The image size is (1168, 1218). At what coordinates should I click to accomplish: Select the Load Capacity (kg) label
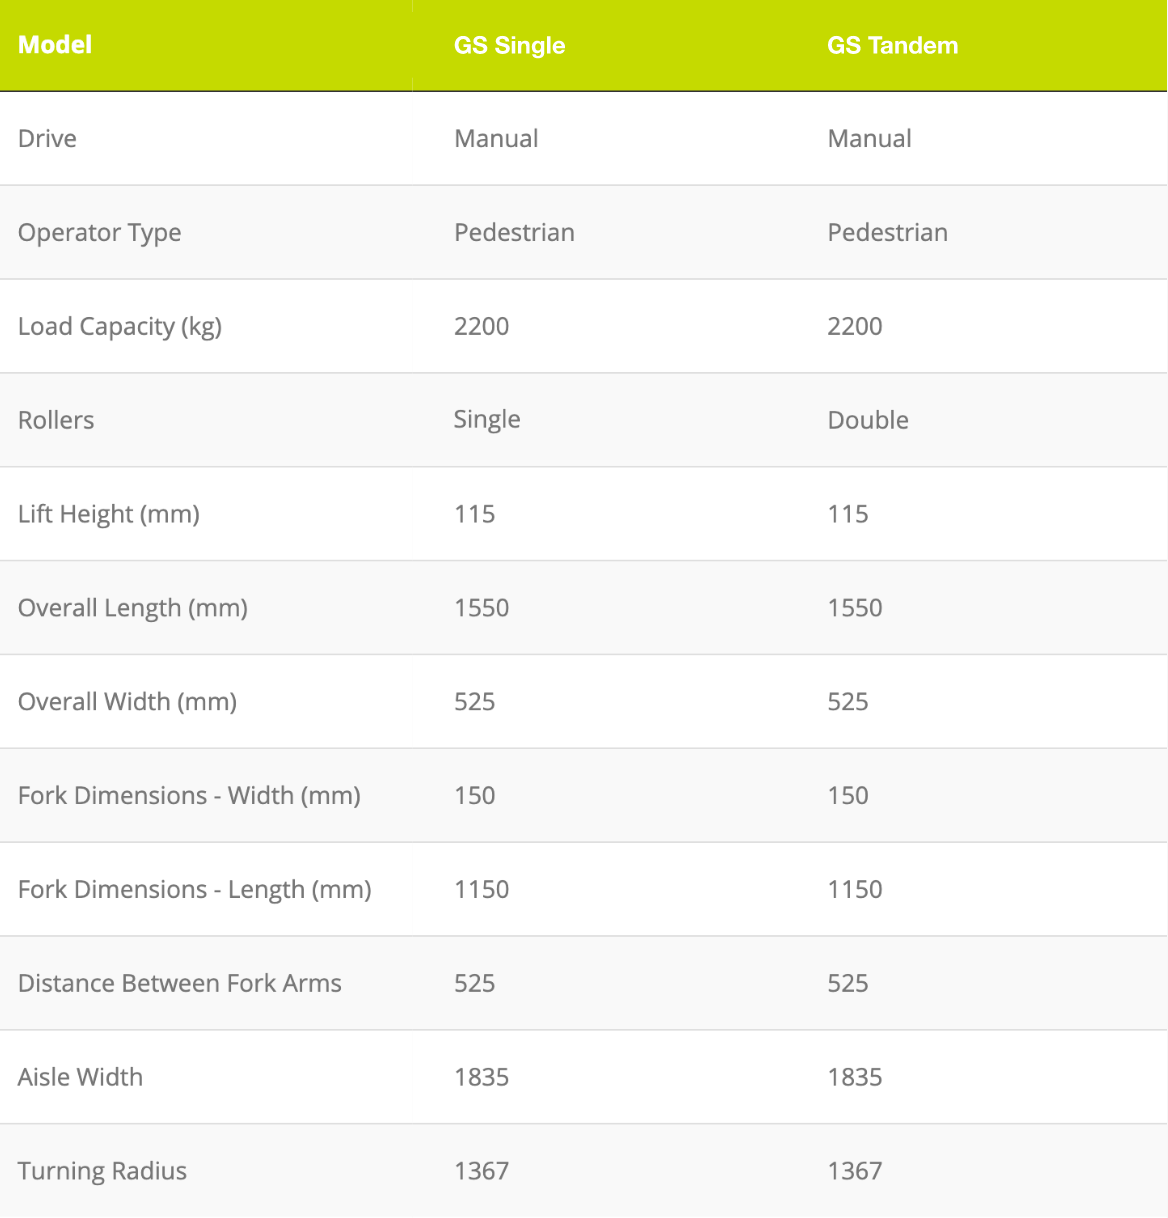[119, 327]
